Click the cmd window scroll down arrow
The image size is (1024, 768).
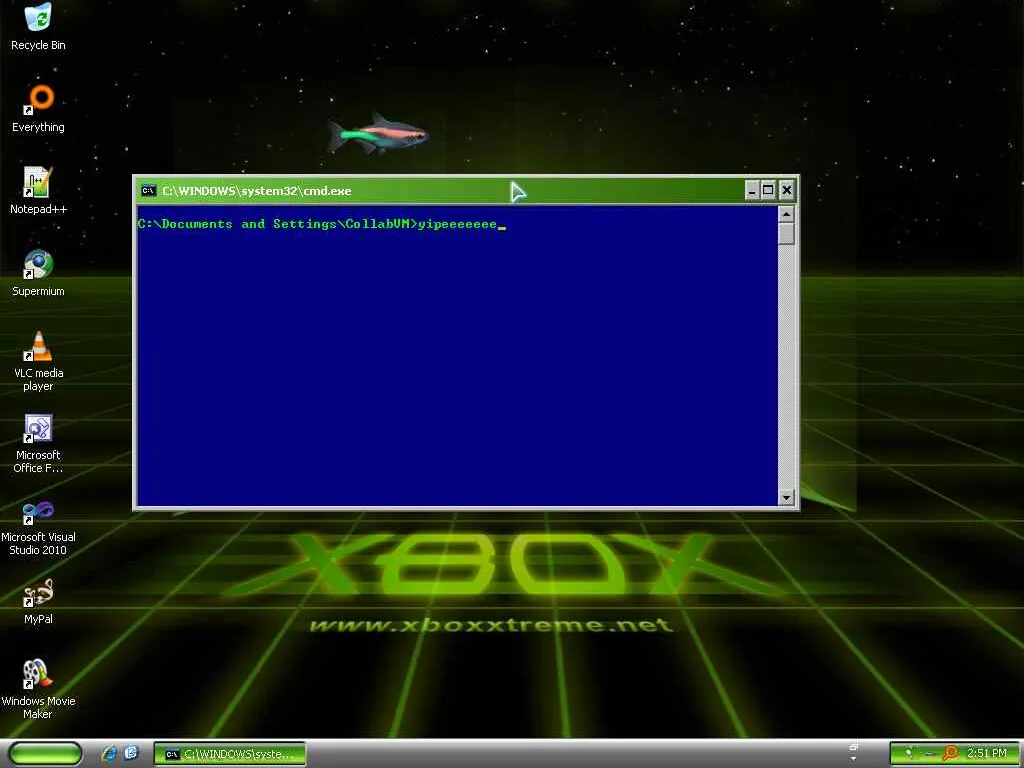(x=786, y=498)
